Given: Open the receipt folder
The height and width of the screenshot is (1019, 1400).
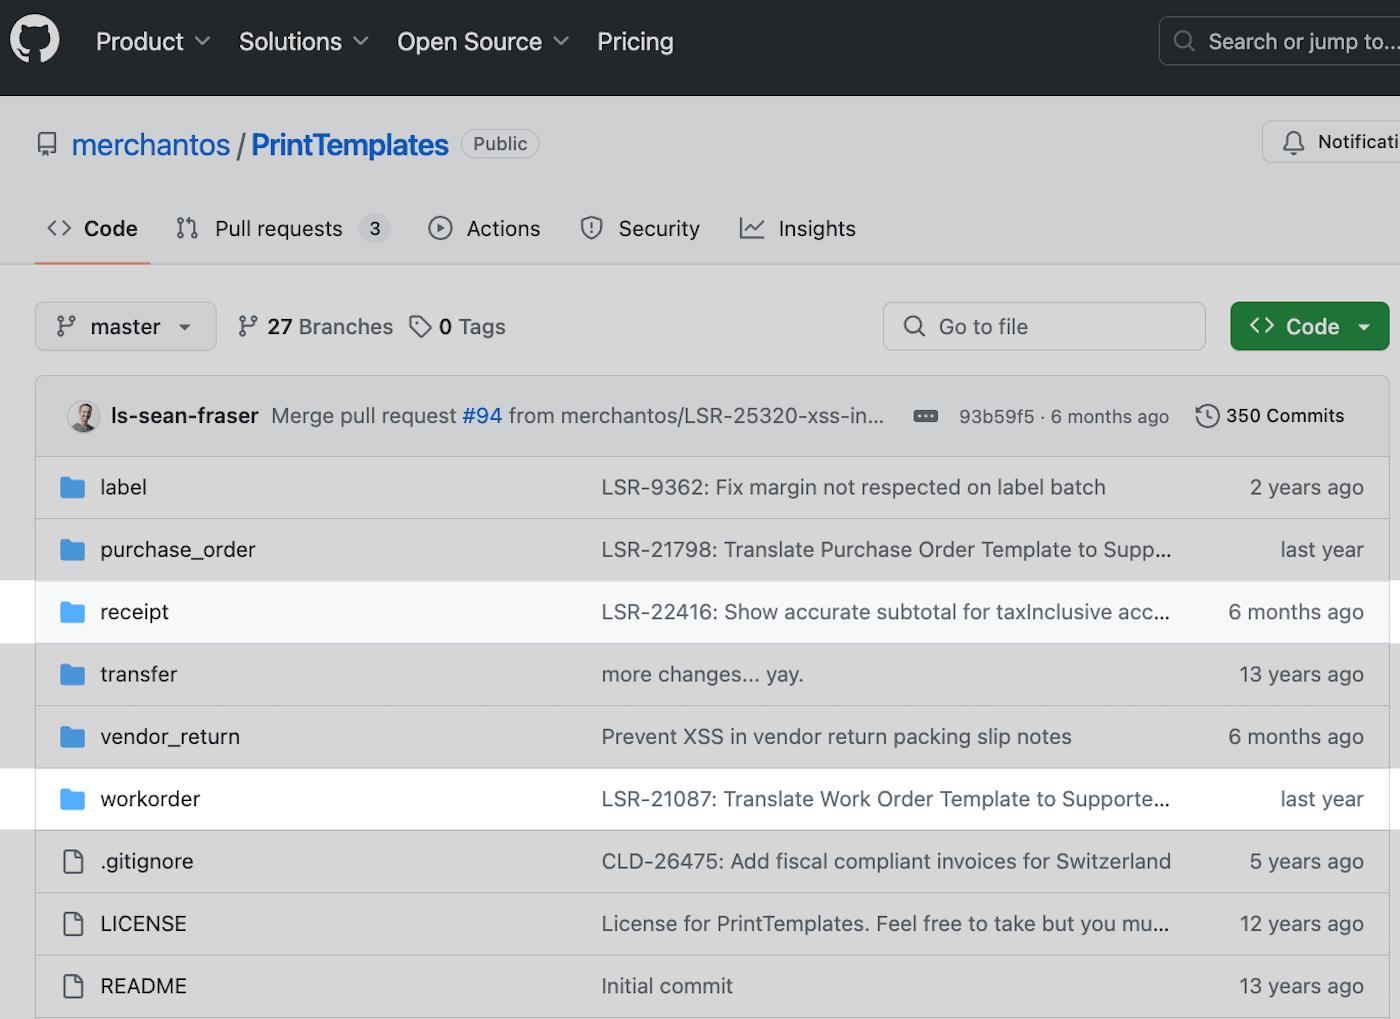Looking at the screenshot, I should 134,612.
